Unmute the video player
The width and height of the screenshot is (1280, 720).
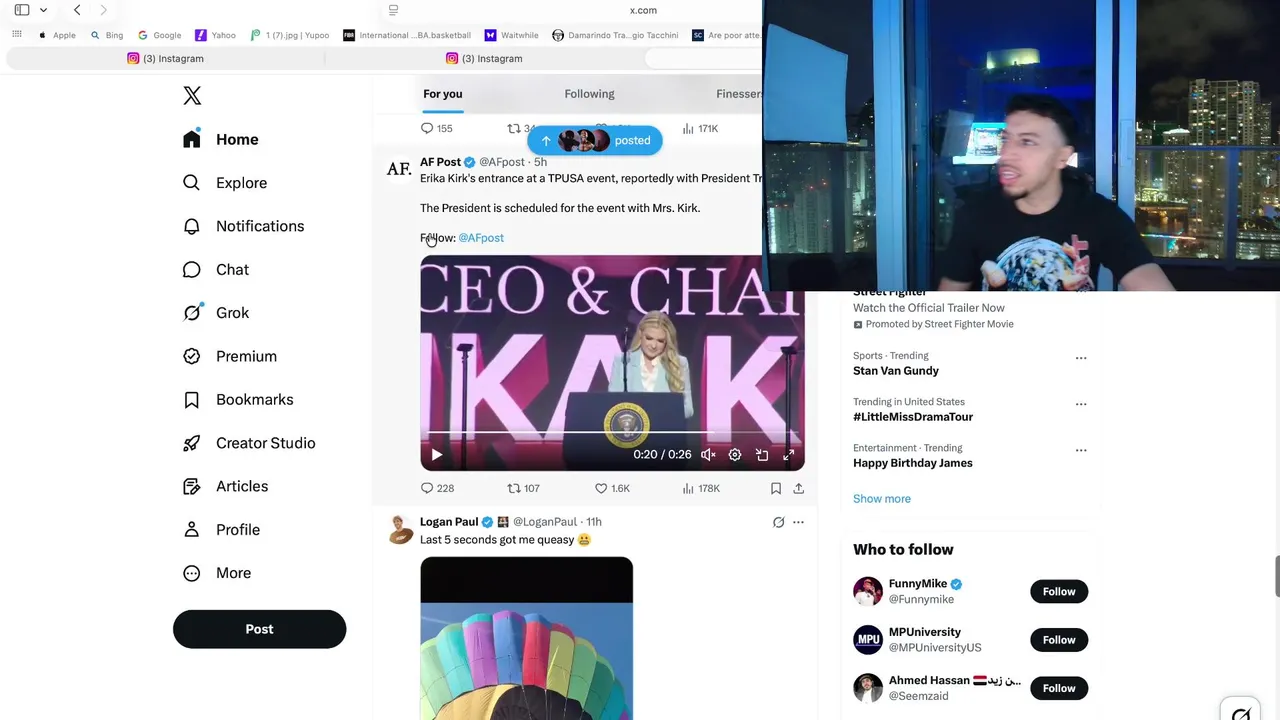click(x=708, y=455)
